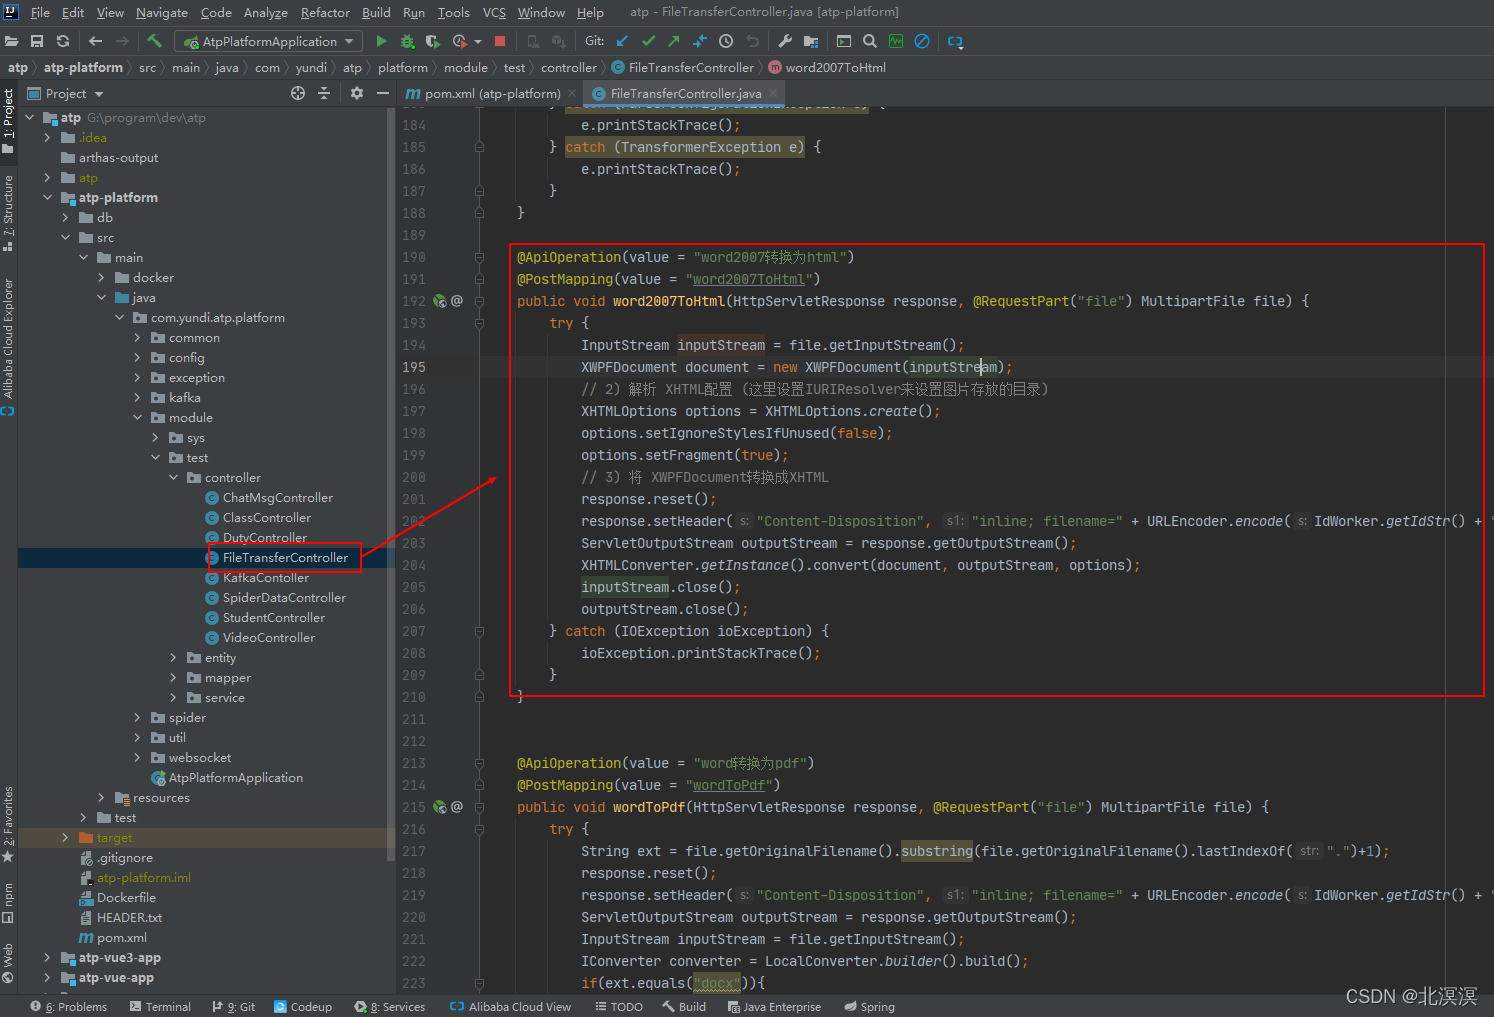Expand the spider package

137,717
